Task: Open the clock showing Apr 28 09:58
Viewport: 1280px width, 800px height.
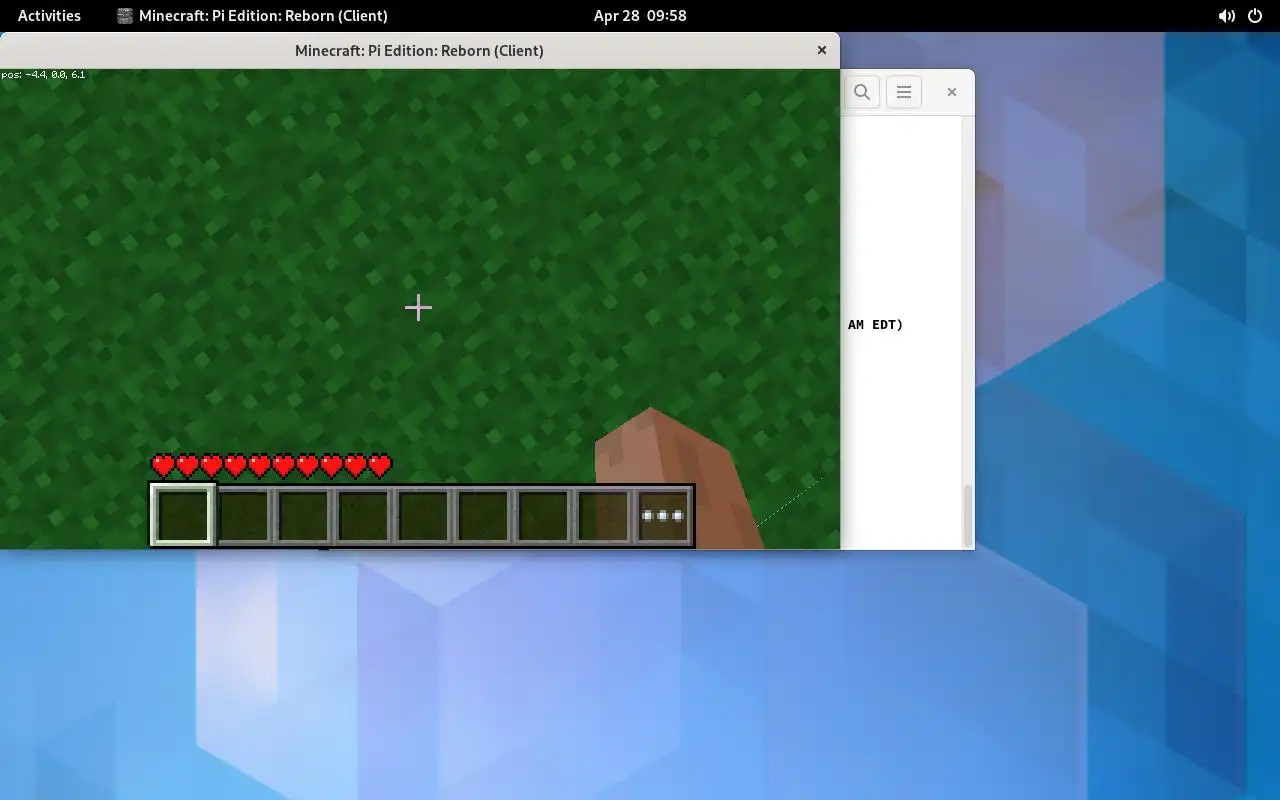Action: pyautogui.click(x=640, y=15)
